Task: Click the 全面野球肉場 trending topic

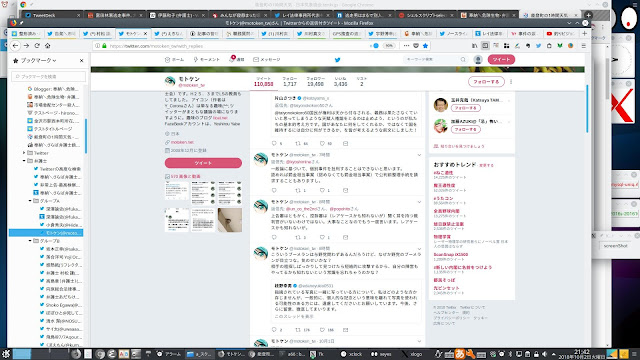Action: [x=447, y=211]
